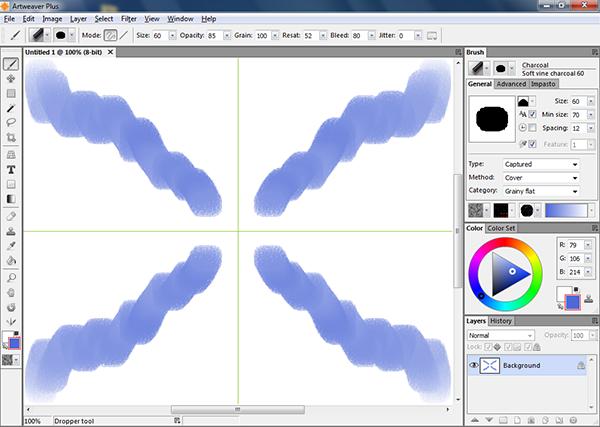Screen dimensions: 600x427
Task: Switch to the History tab
Action: point(502,320)
